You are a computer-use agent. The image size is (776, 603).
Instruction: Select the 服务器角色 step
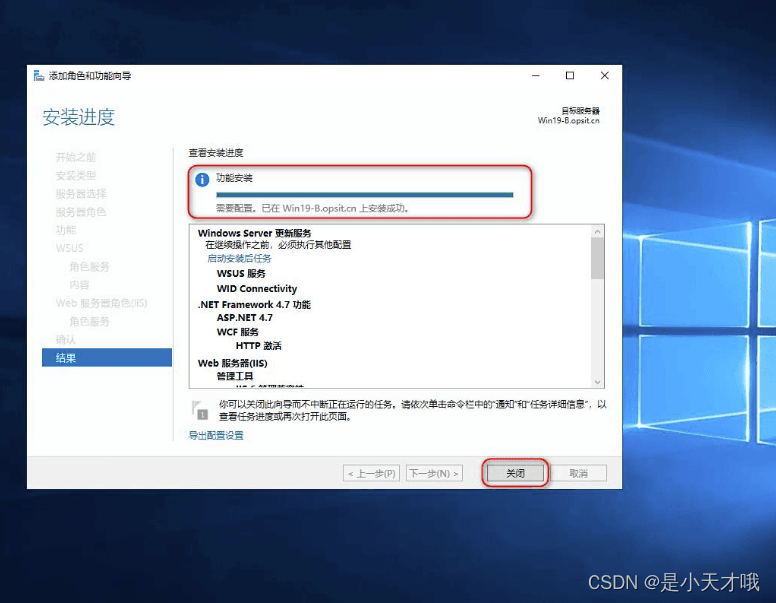(81, 212)
